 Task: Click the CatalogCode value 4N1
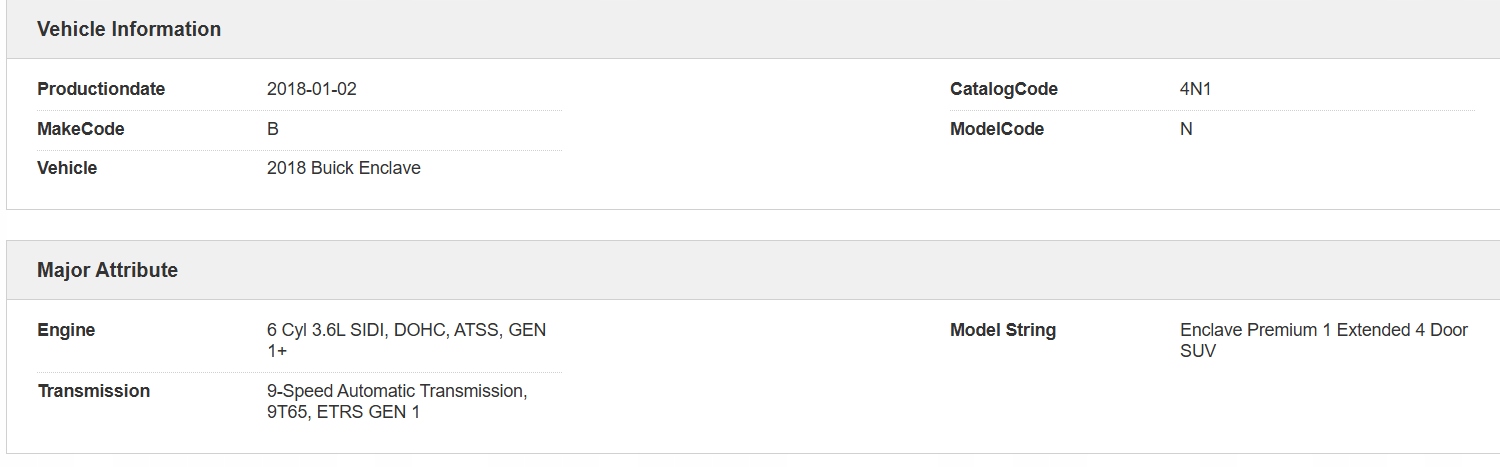(1195, 89)
